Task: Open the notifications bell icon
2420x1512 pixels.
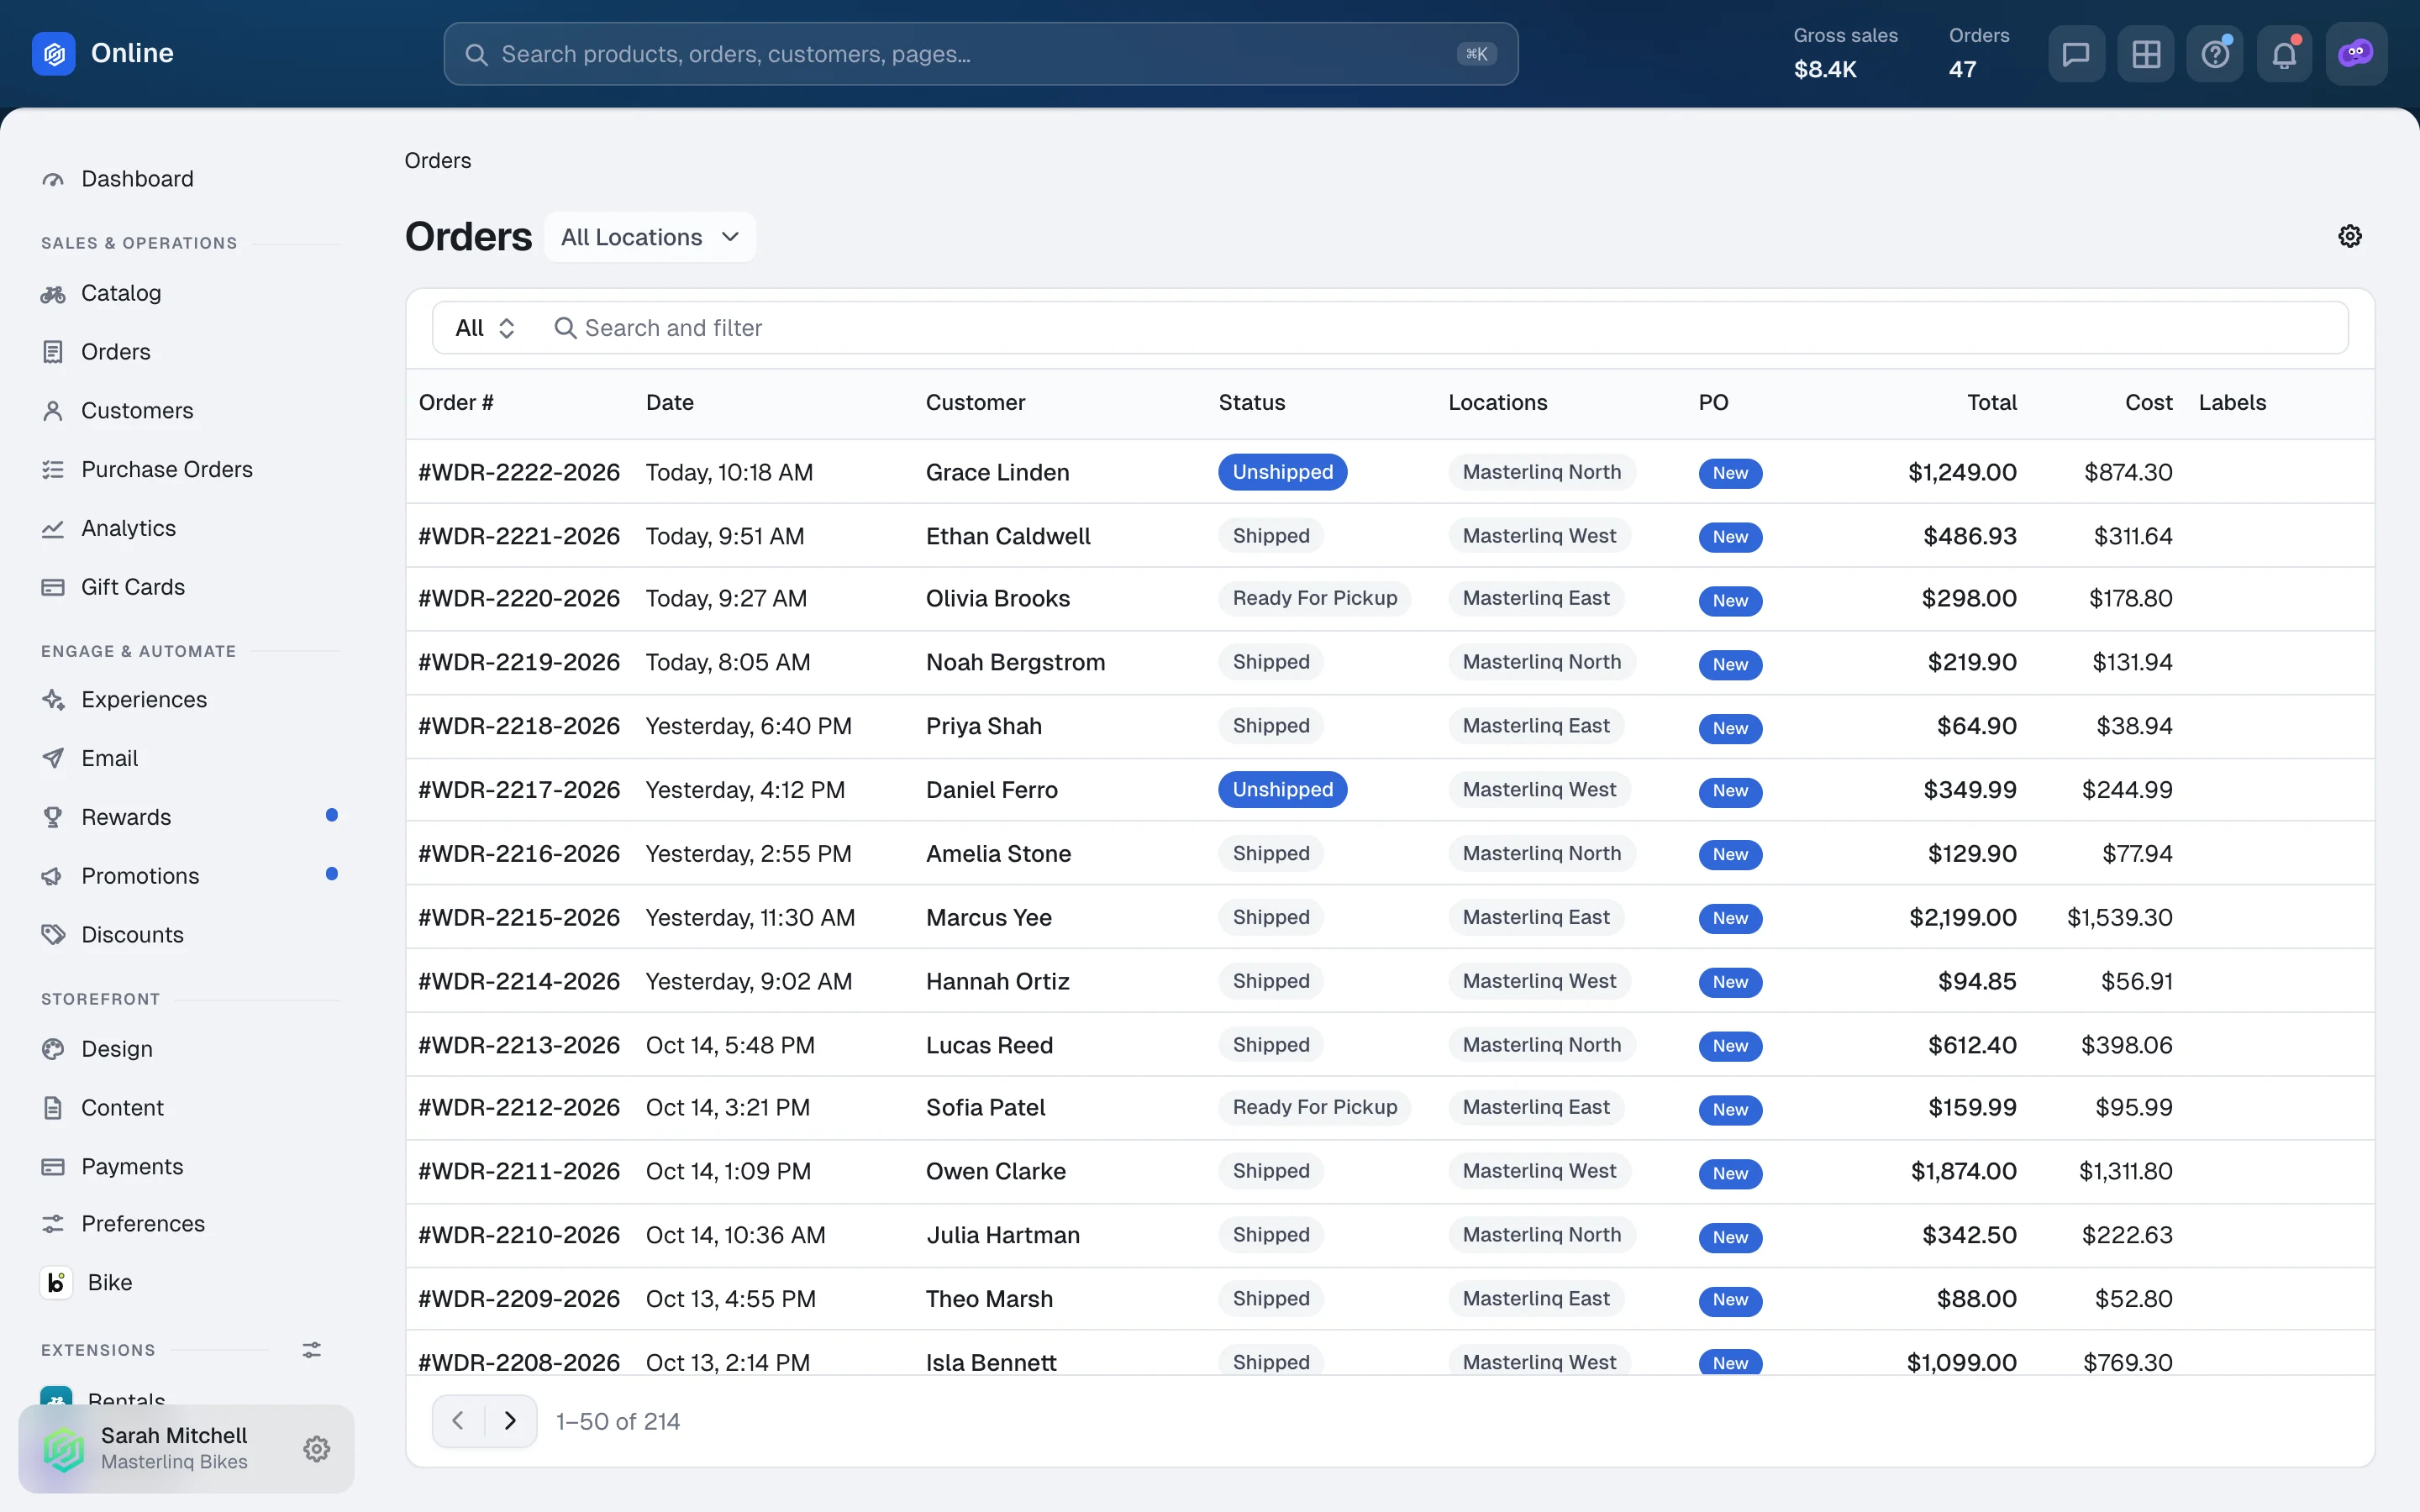Action: click(x=2284, y=54)
